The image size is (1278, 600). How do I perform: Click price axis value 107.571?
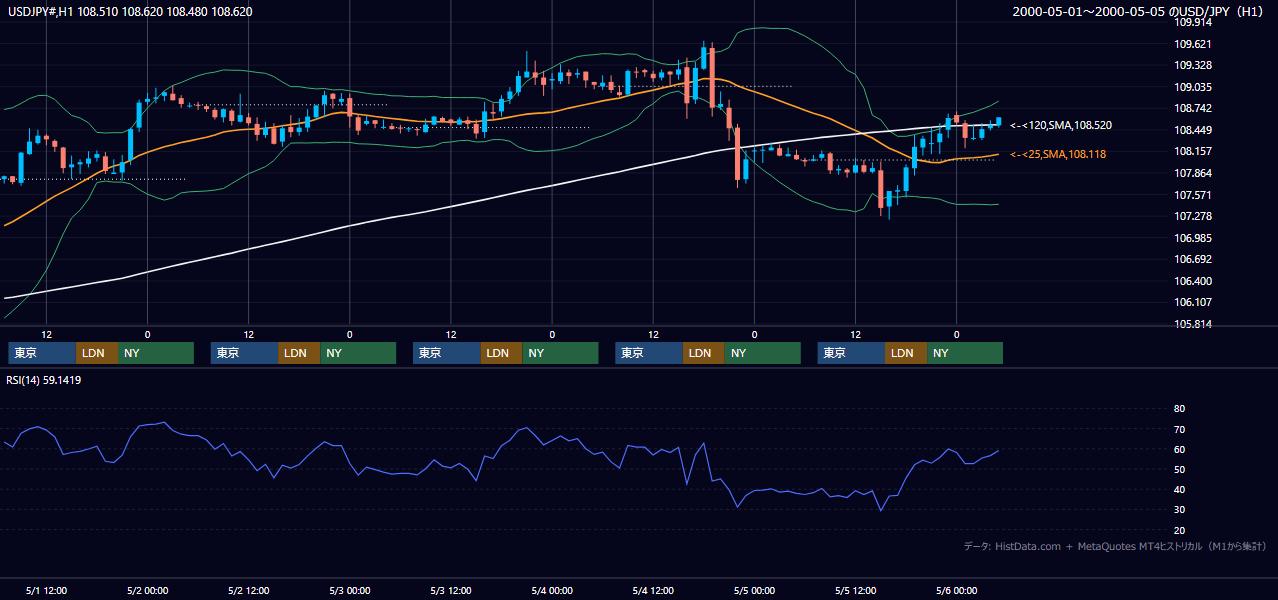tap(1193, 196)
